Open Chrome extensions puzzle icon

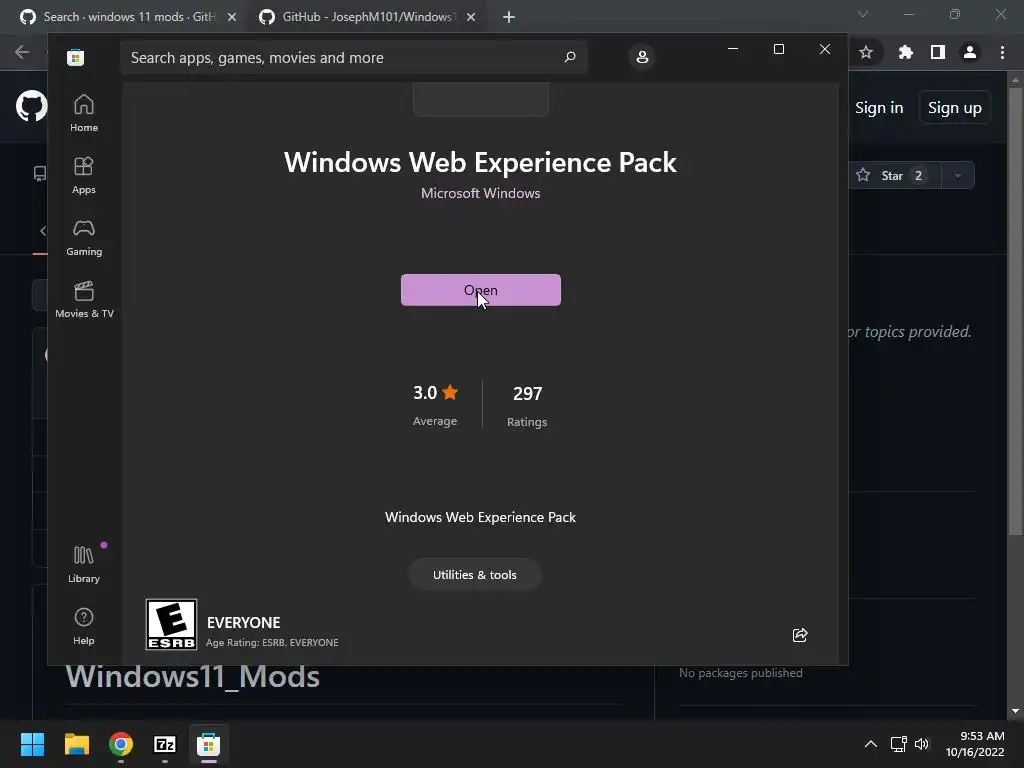[905, 52]
